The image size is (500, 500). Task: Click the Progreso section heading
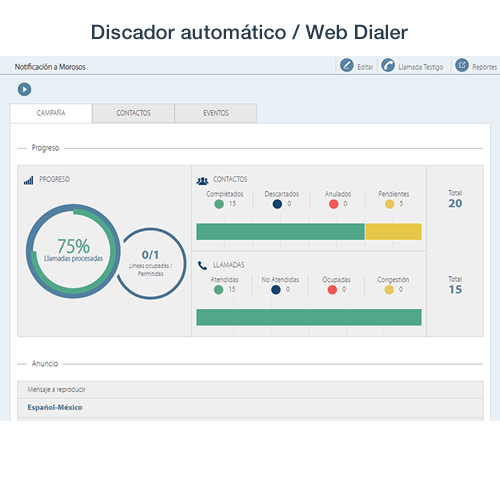45,148
